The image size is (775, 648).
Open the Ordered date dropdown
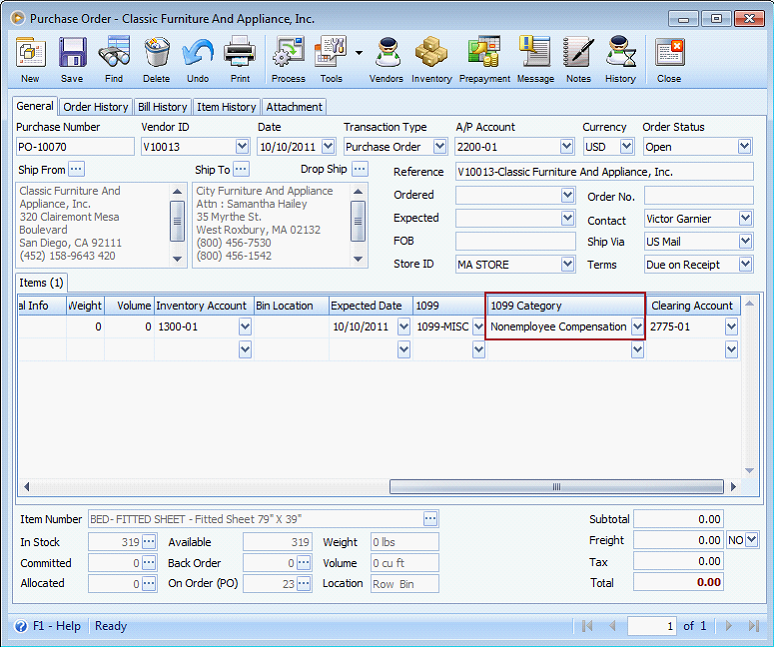(567, 195)
